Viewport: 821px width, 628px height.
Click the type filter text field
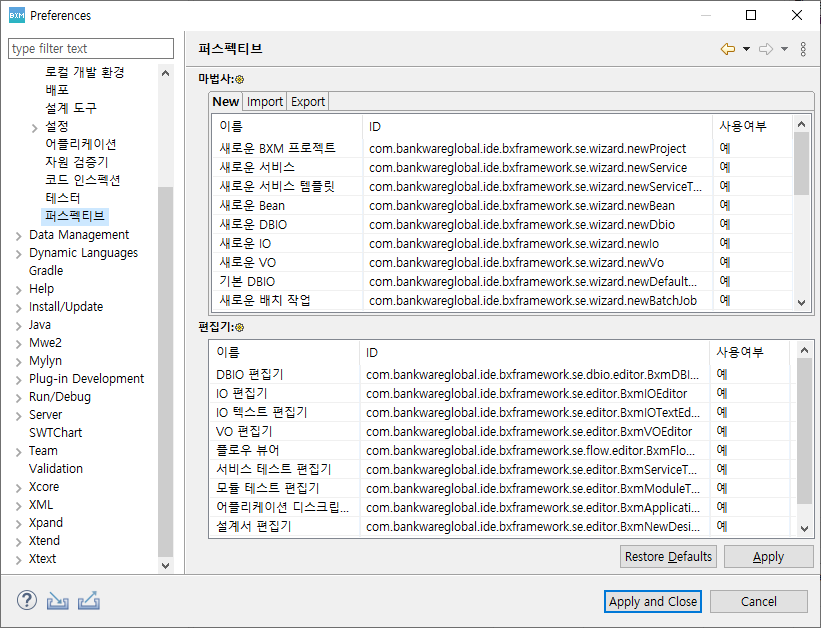pyautogui.click(x=91, y=48)
